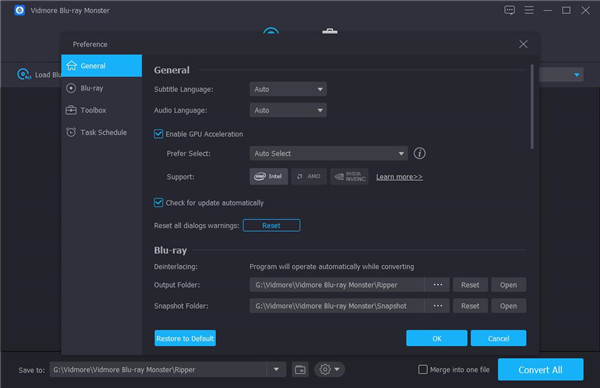Click the info icon beside Prefer Select

(419, 153)
